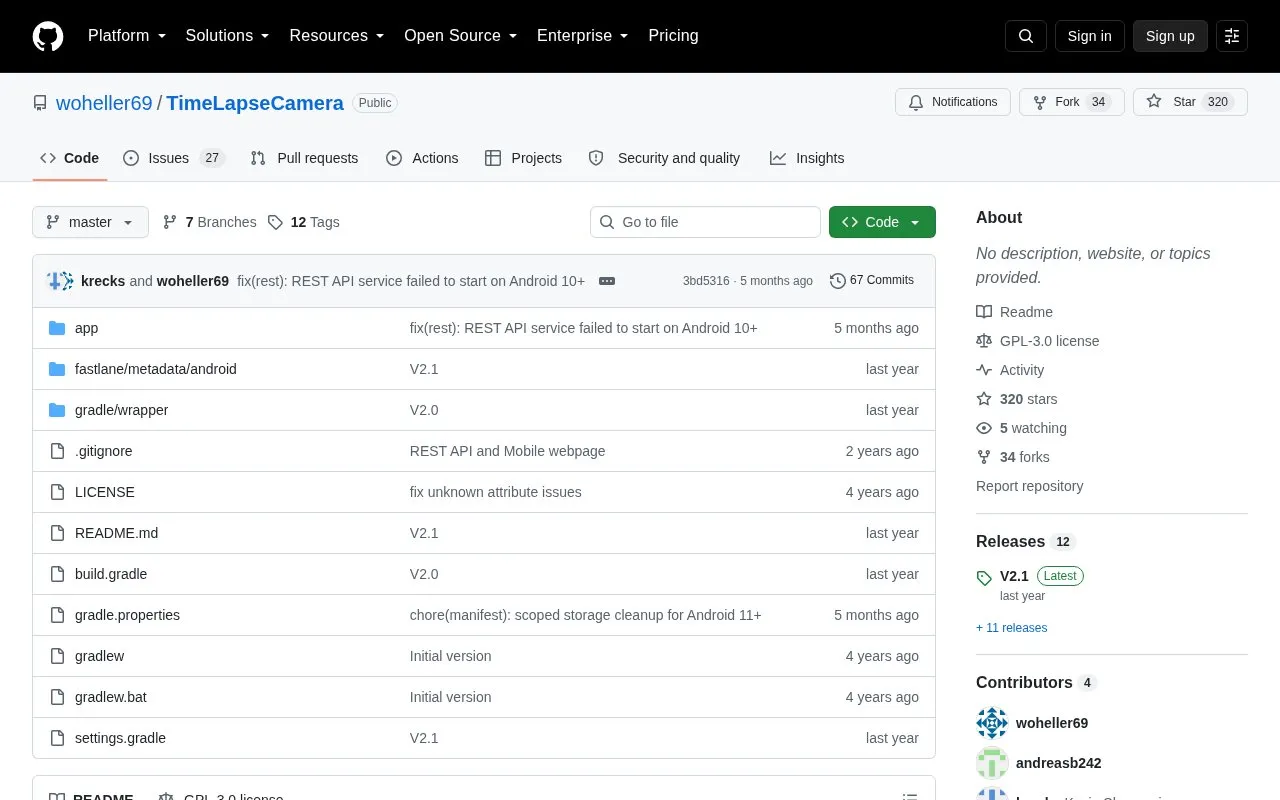Open the Actions tab
Image resolution: width=1280 pixels, height=800 pixels.
click(422, 158)
